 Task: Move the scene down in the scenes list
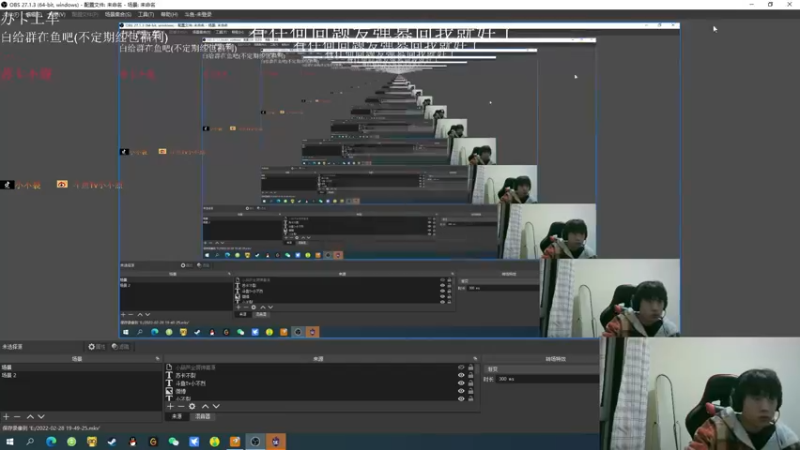[x=41, y=417]
